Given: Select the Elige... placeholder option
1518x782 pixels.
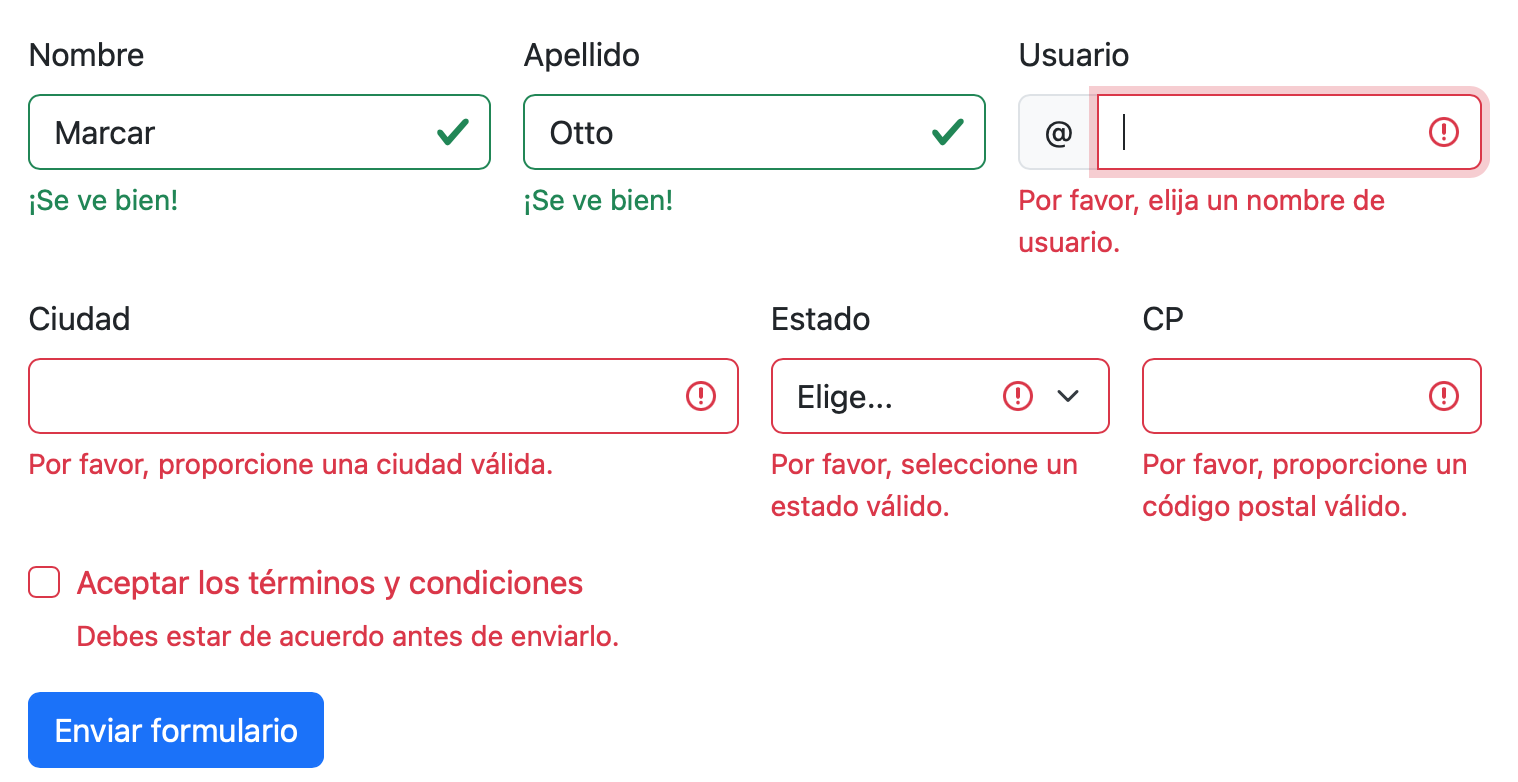Looking at the screenshot, I should (845, 396).
